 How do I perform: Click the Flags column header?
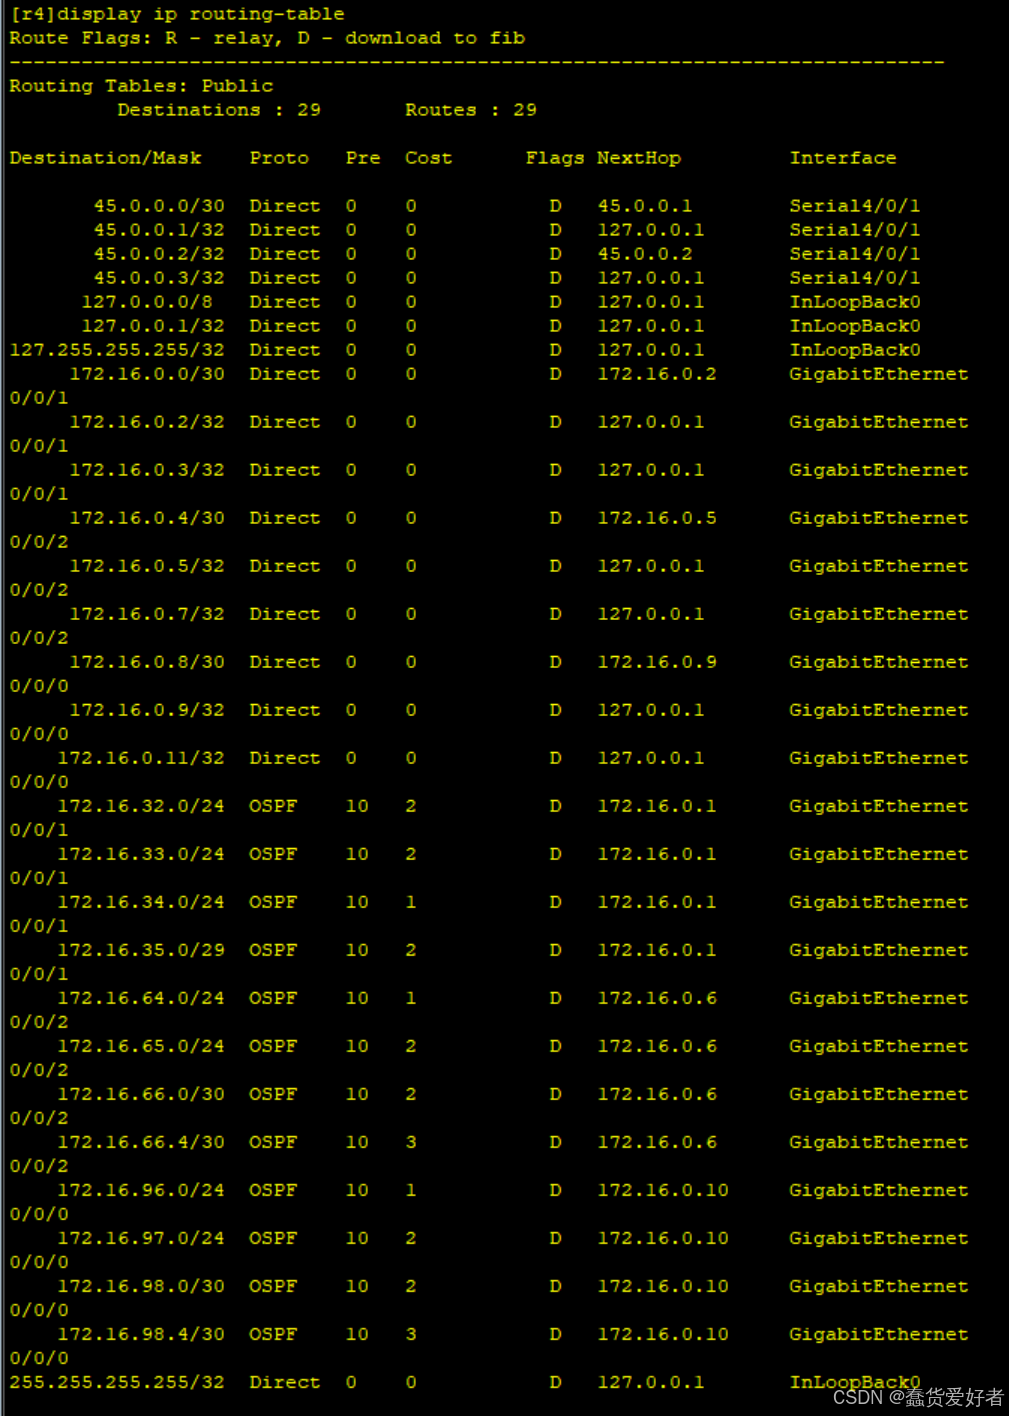tap(554, 157)
